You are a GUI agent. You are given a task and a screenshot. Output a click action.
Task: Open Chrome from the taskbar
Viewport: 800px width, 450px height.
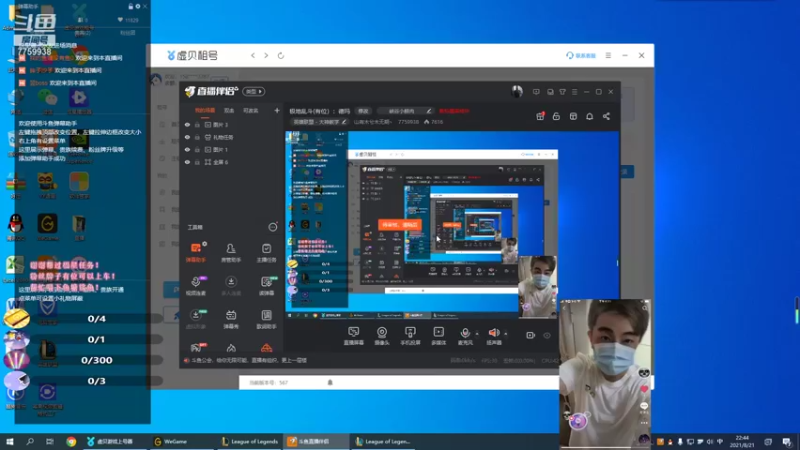[71, 441]
